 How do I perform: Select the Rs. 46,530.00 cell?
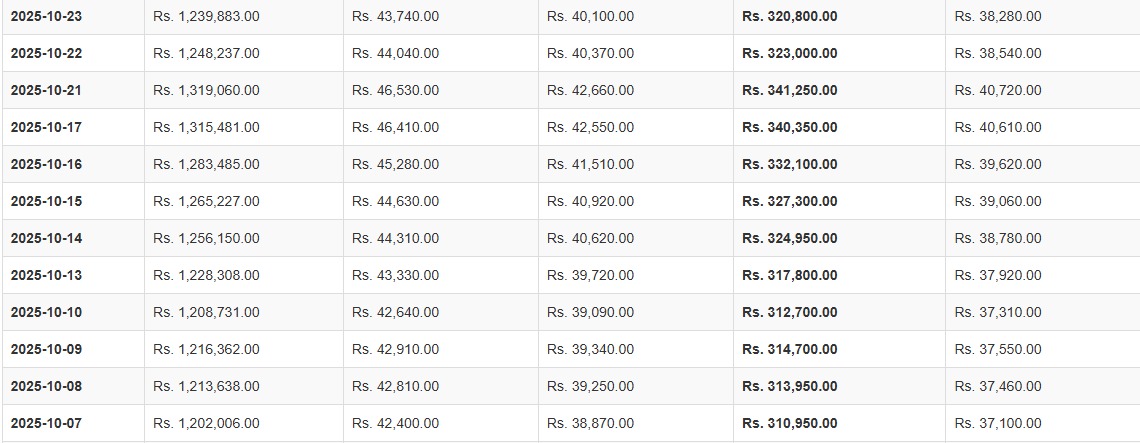395,90
